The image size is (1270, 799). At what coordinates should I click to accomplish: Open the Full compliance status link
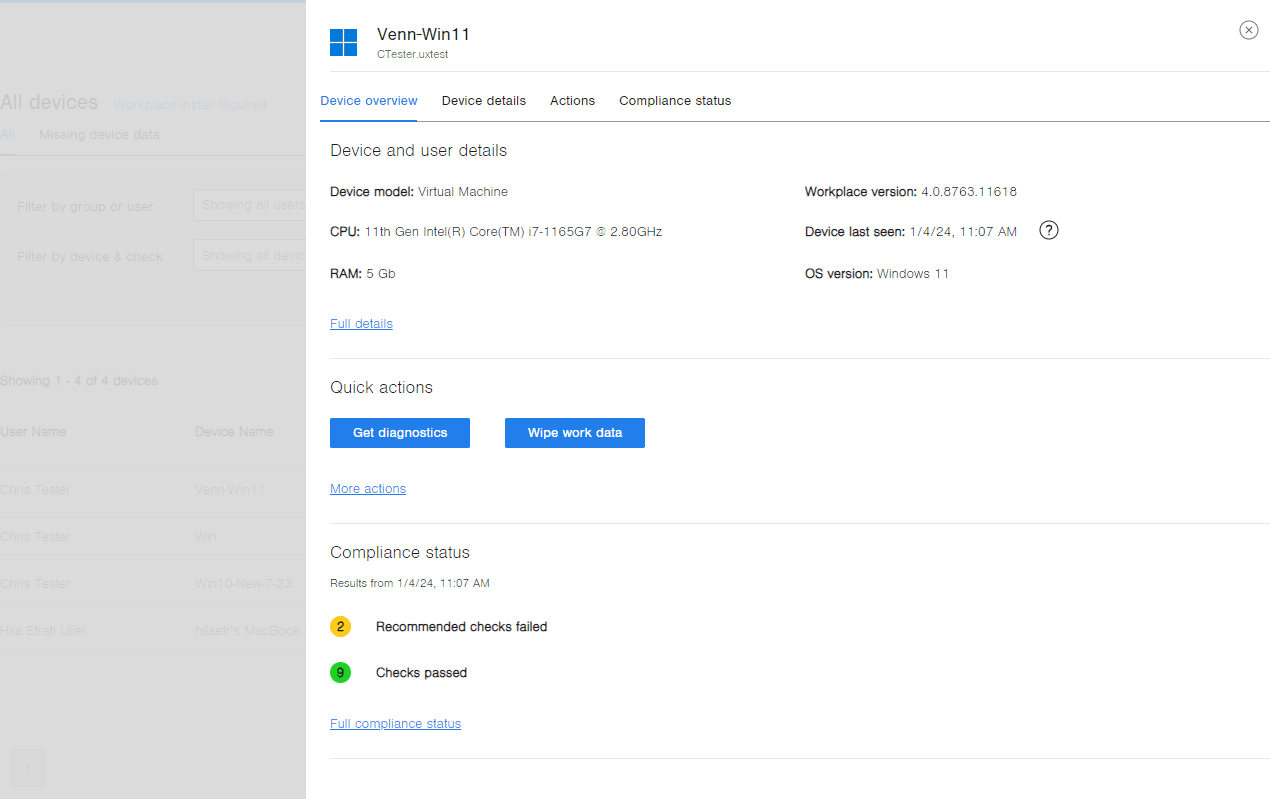pyautogui.click(x=395, y=724)
